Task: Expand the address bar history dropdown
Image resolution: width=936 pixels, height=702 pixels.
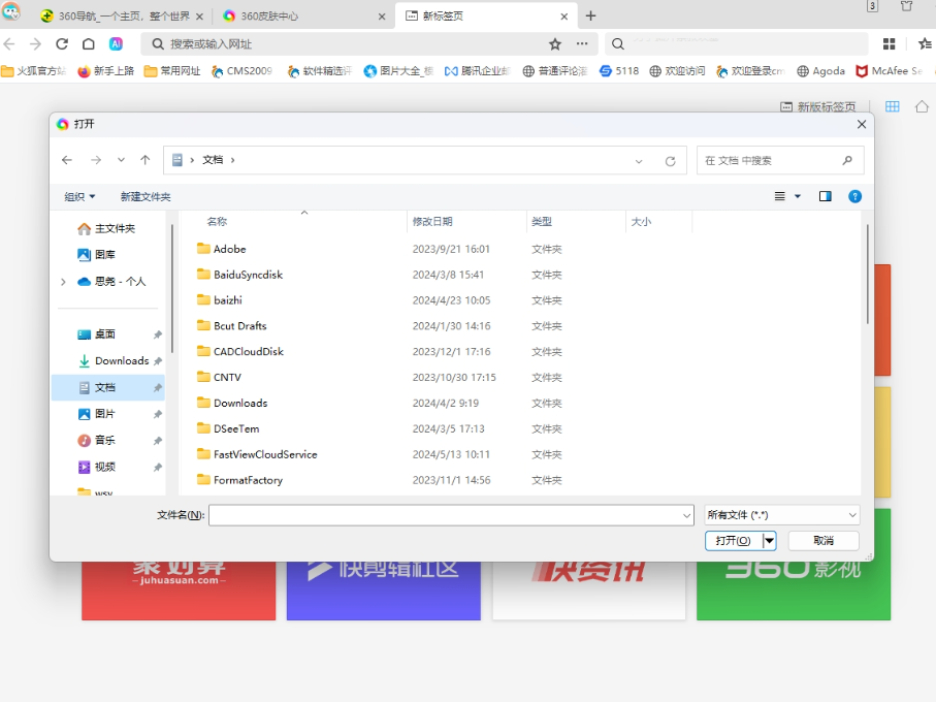Action: point(639,161)
